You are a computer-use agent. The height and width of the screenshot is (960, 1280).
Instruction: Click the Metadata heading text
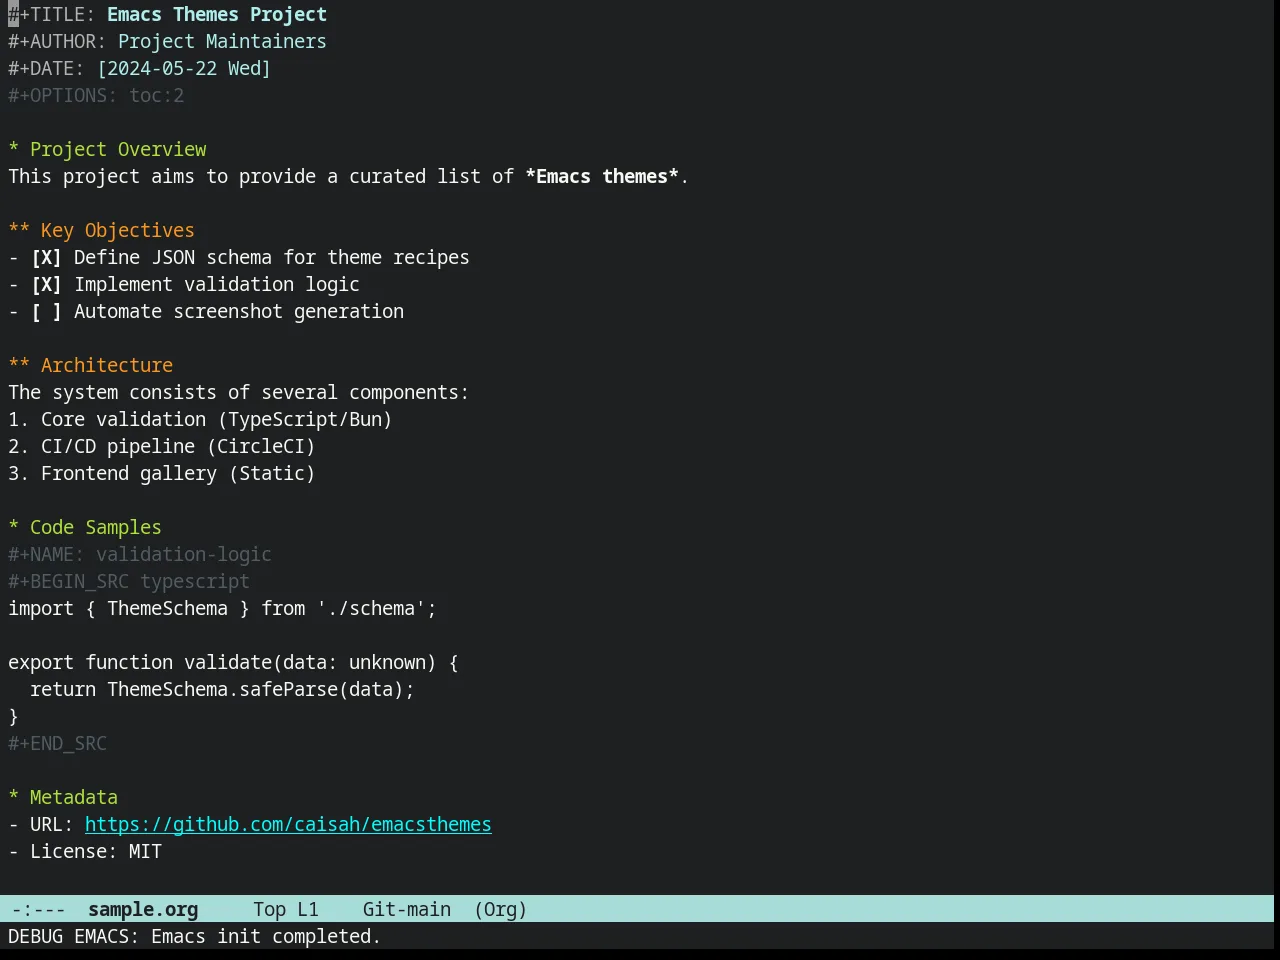pos(74,798)
